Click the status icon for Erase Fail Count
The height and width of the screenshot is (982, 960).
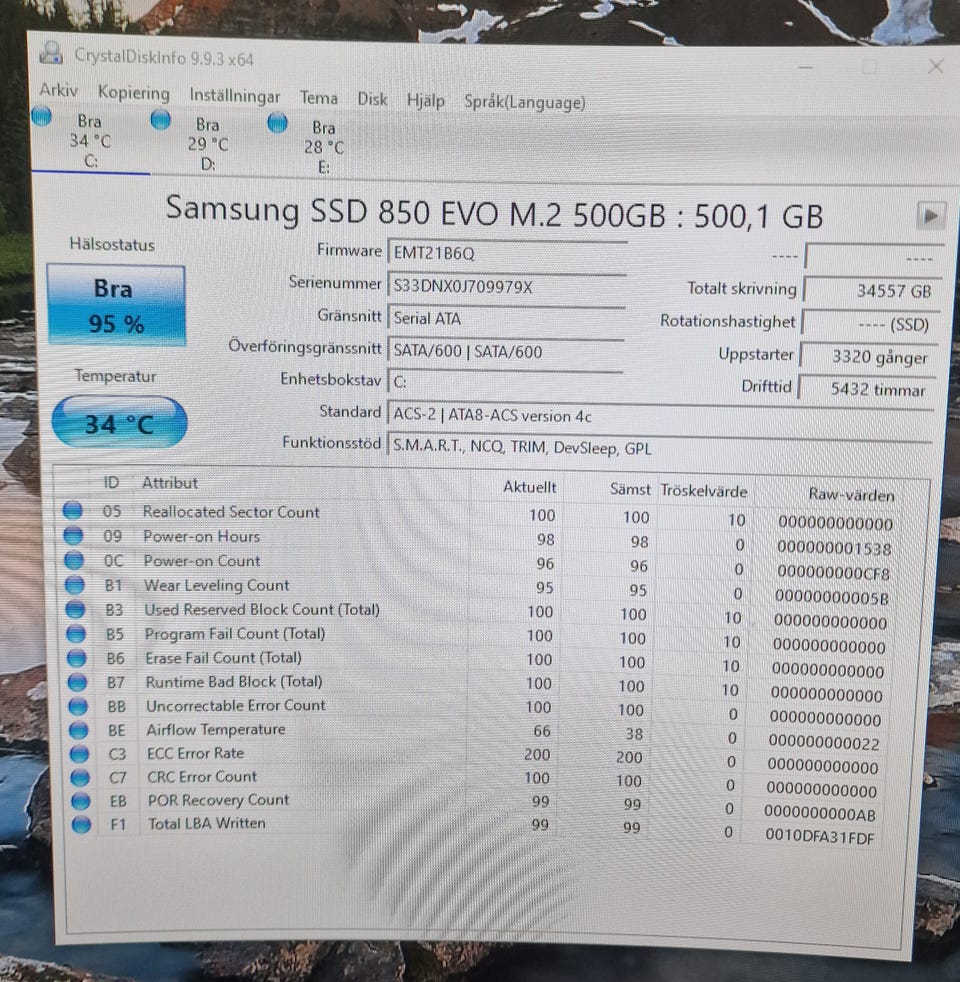76,658
